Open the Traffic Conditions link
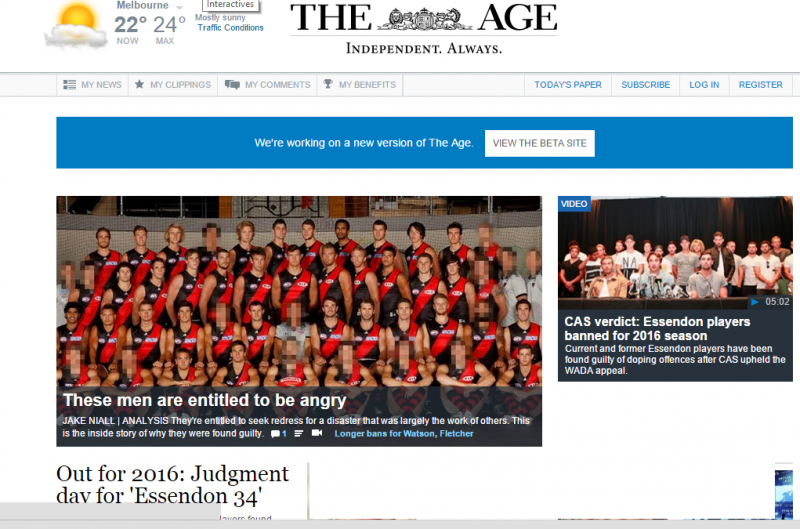Image resolution: width=800 pixels, height=529 pixels. pos(231,28)
